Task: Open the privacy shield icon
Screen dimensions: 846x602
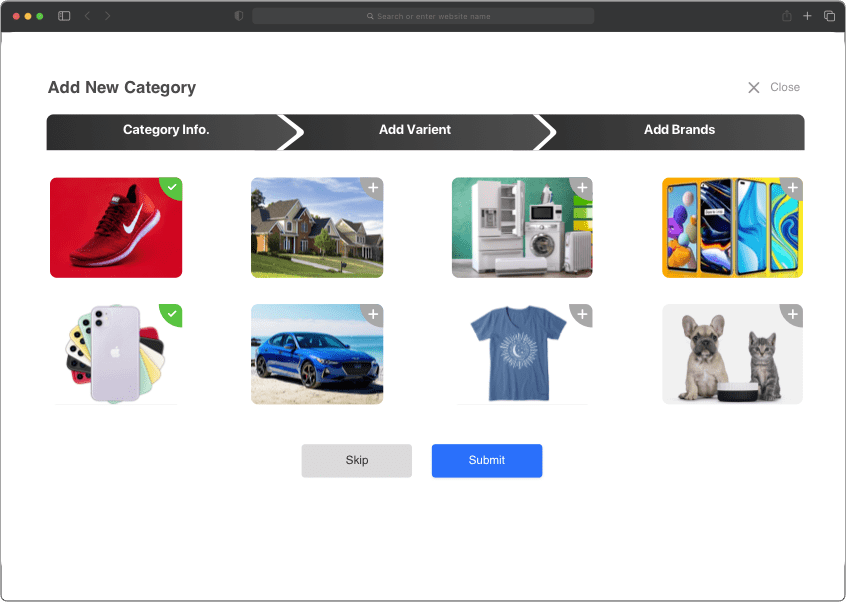Action: (x=238, y=16)
